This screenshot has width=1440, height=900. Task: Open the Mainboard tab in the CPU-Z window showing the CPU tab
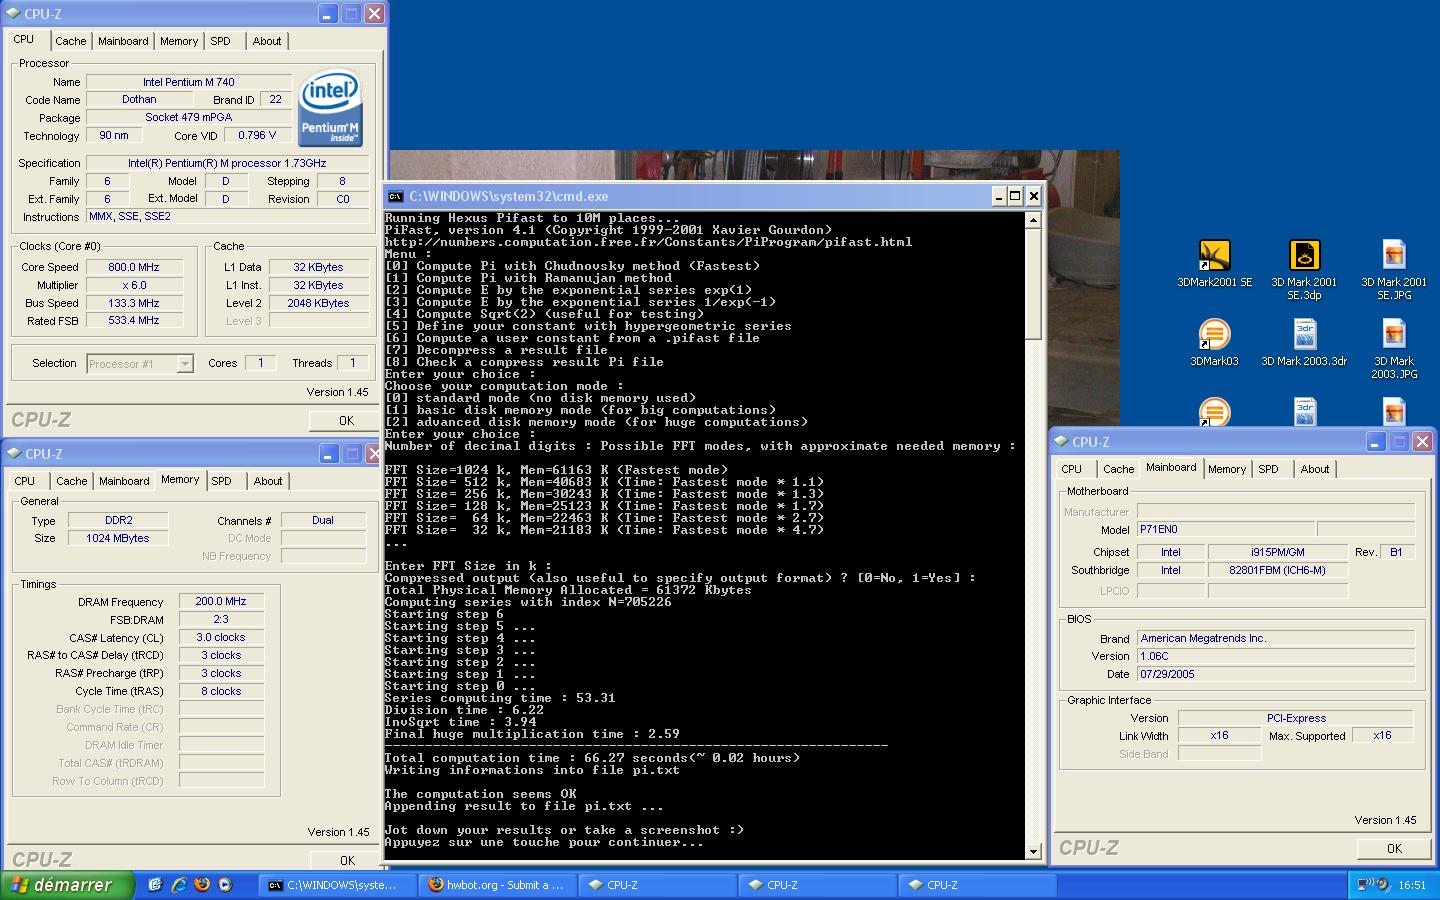pos(123,41)
